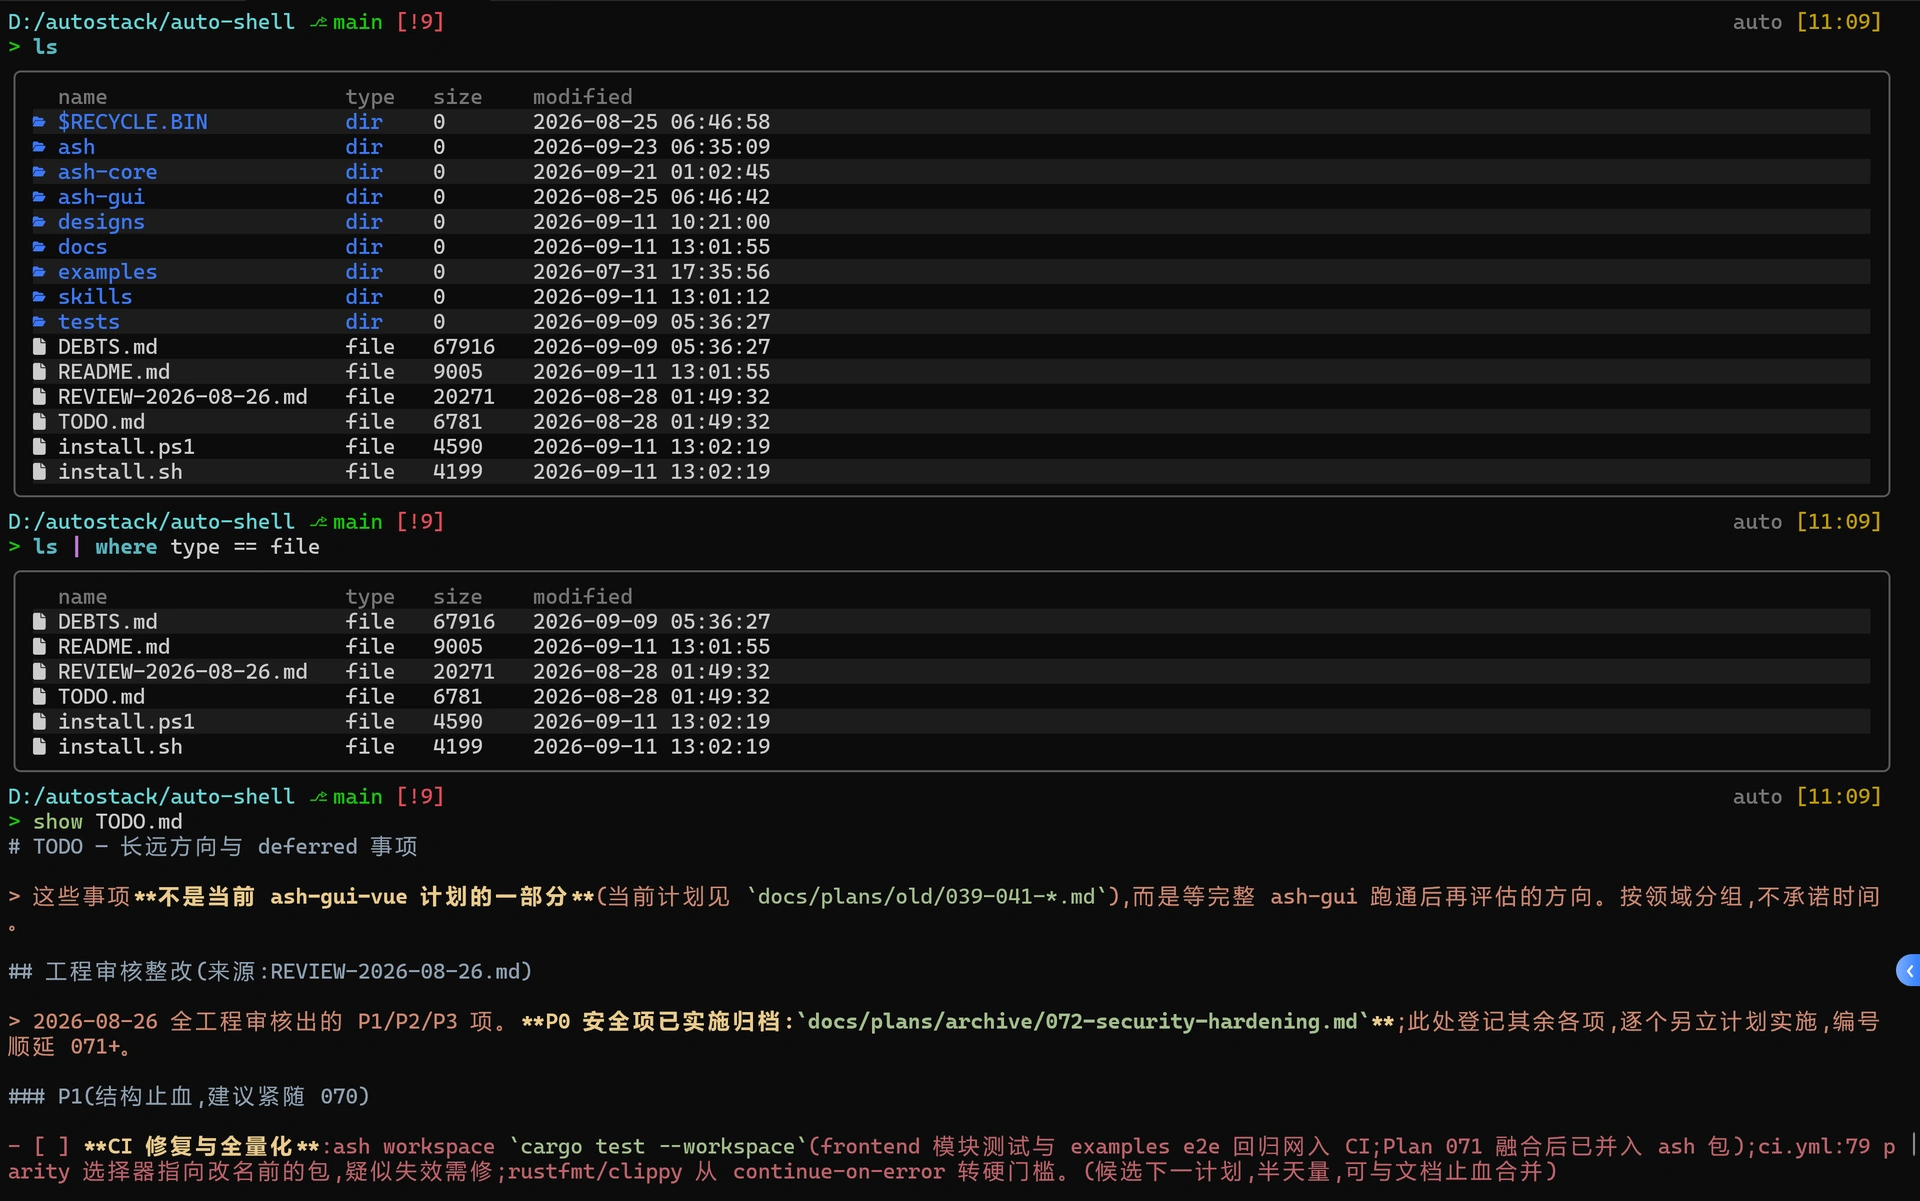The width and height of the screenshot is (1920, 1201).
Task: Click the ash-gui folder icon
Action: click(39, 197)
